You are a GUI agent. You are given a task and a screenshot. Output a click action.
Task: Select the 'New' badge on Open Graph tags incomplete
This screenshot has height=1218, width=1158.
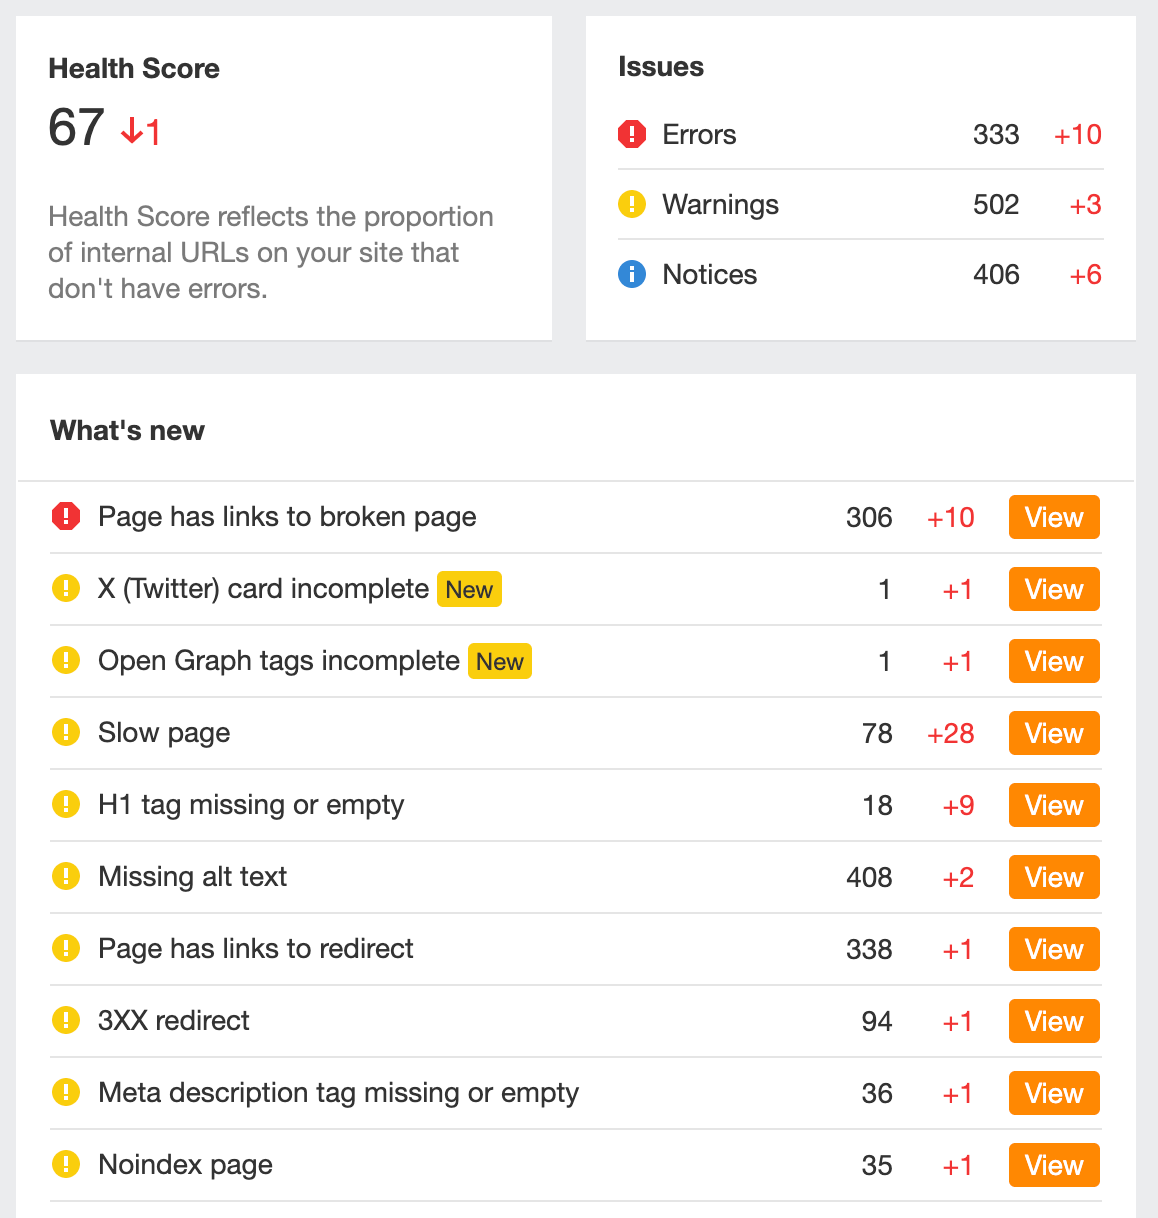click(499, 661)
